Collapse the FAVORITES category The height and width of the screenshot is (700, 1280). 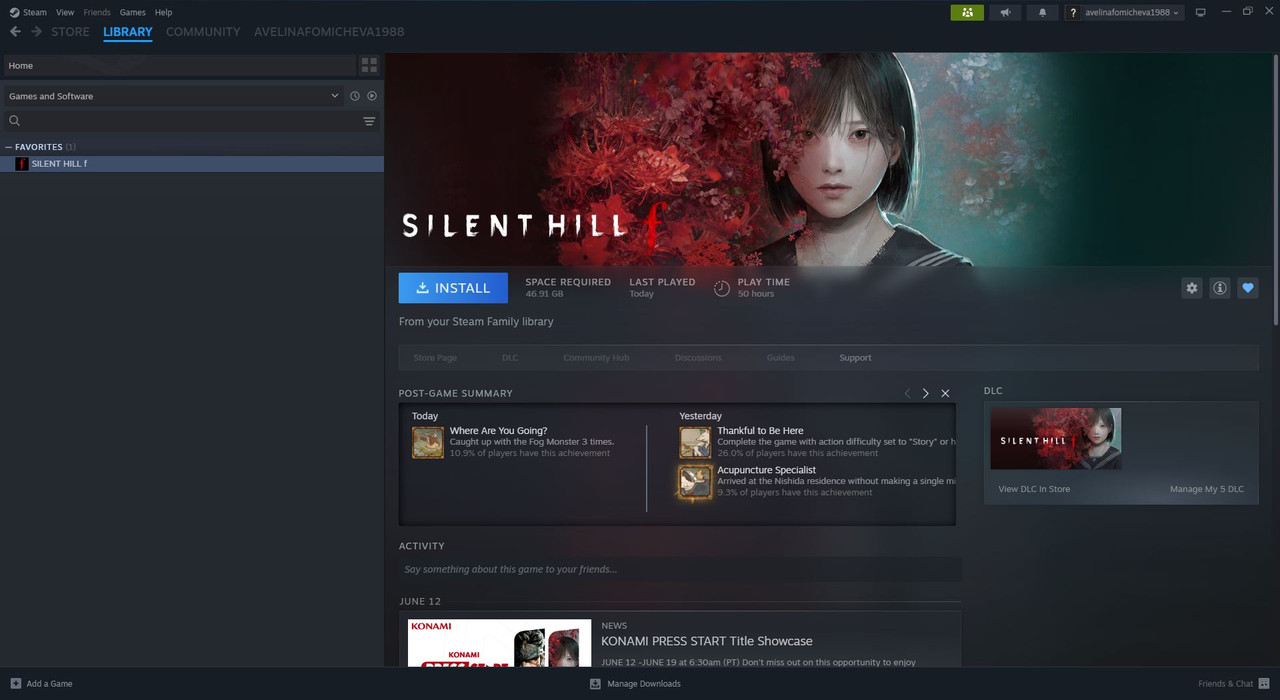click(9, 147)
